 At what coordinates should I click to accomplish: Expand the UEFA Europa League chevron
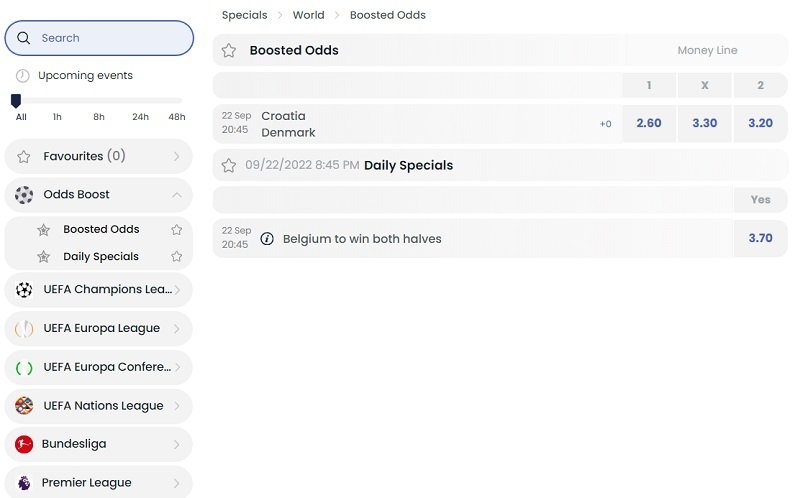(x=176, y=329)
